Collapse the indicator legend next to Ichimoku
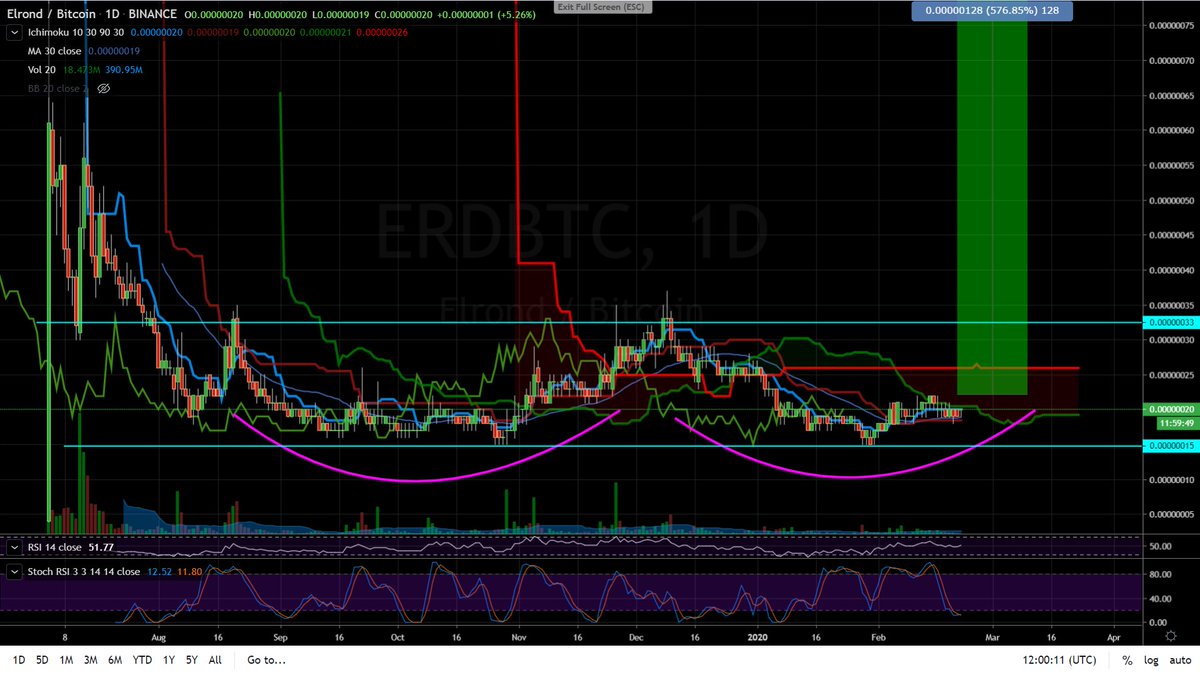Viewport: 1200px width, 675px height. click(13, 33)
